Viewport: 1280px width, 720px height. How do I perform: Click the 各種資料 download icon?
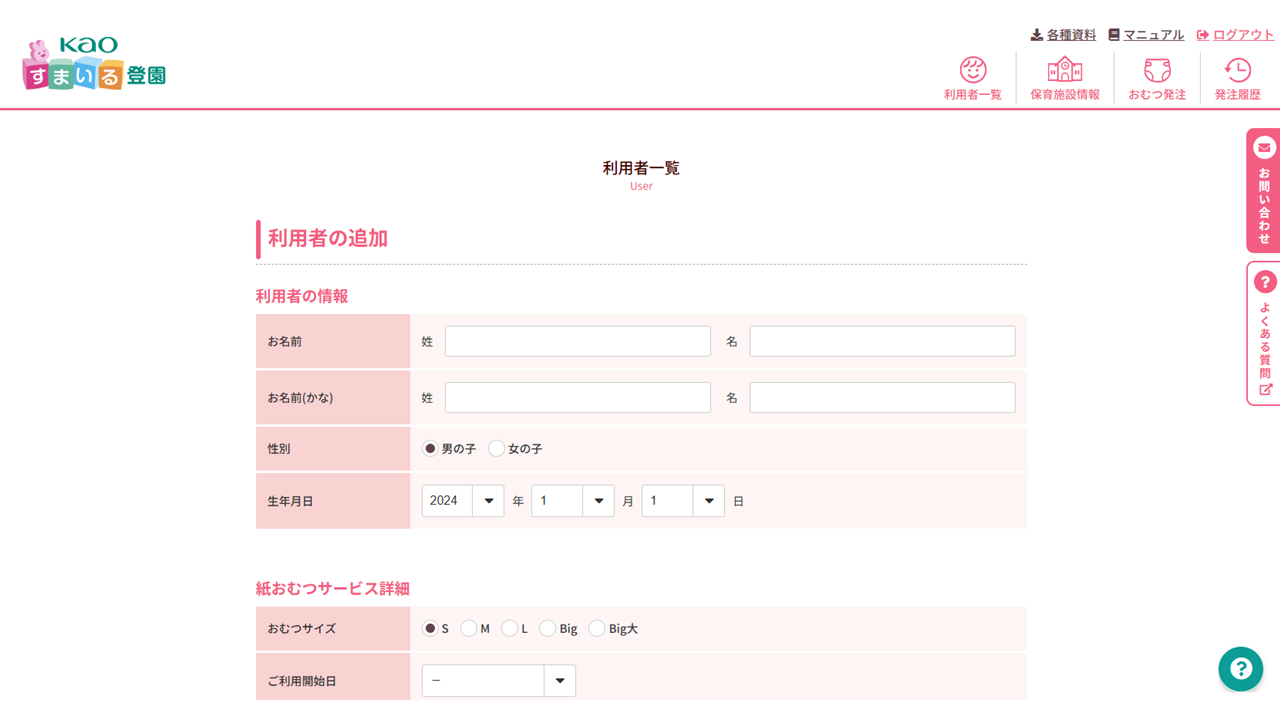tap(1037, 35)
